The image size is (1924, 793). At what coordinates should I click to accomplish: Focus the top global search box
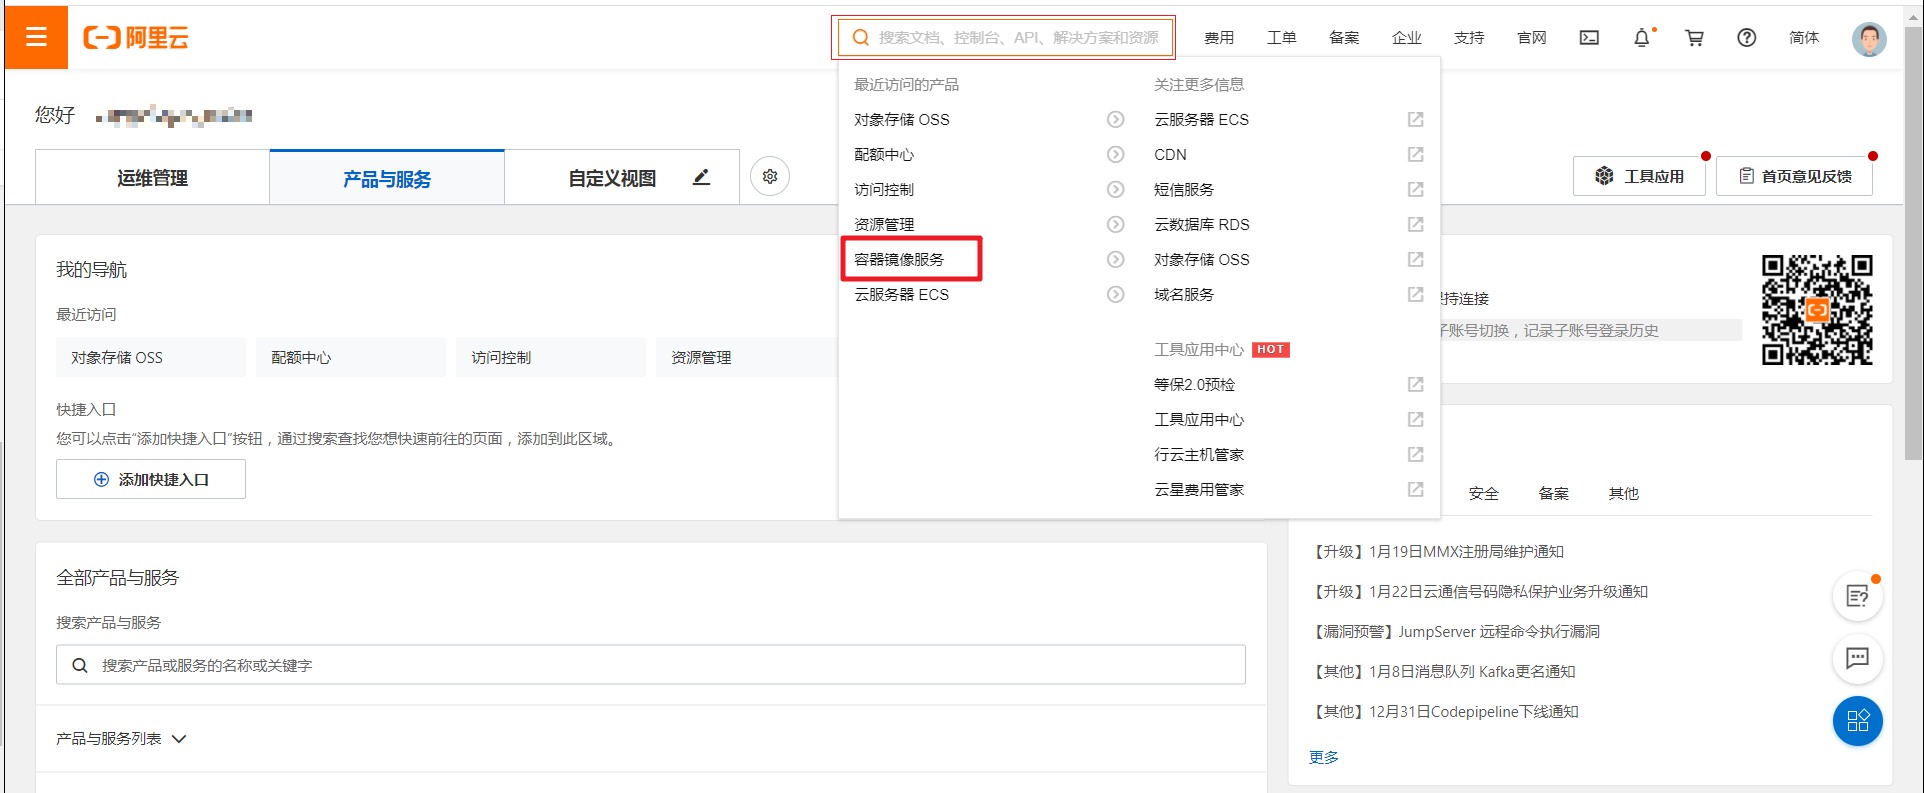pyautogui.click(x=1005, y=38)
